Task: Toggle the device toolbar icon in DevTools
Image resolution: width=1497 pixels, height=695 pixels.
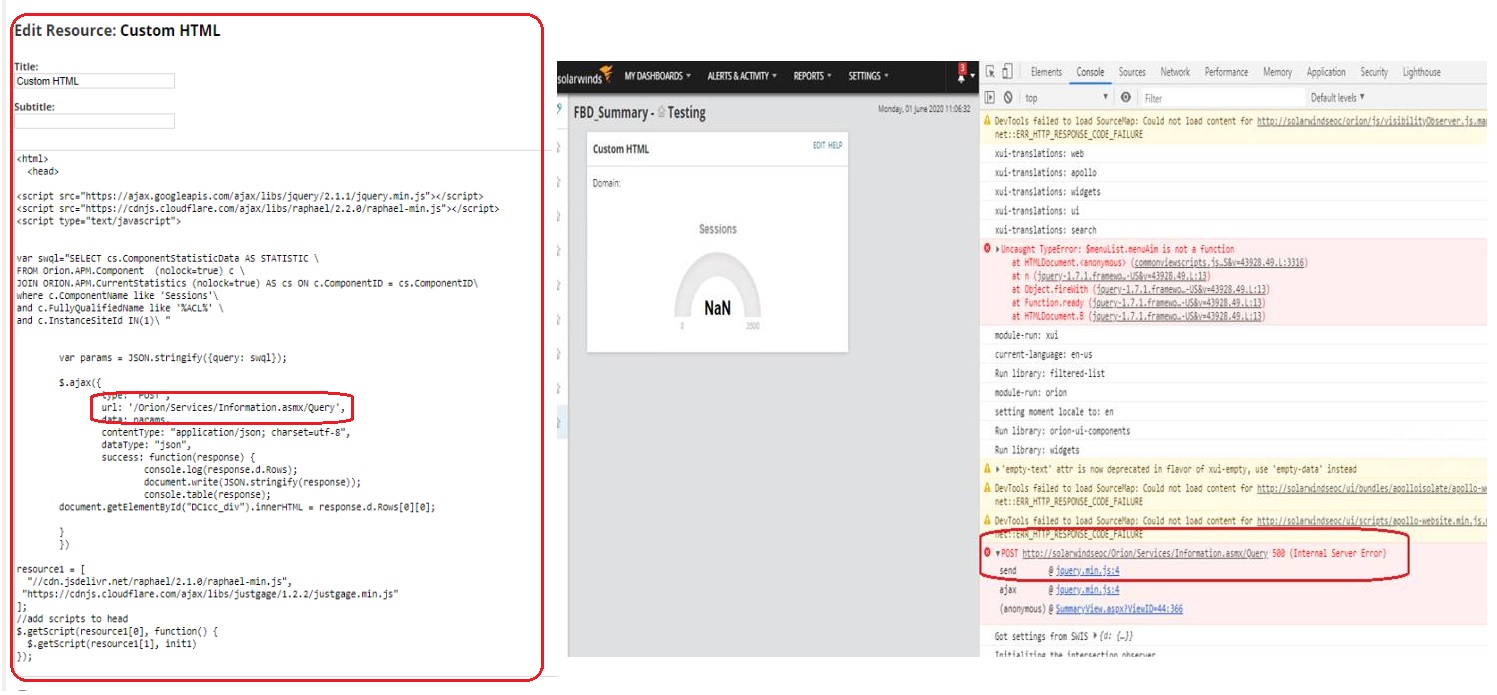Action: click(x=1006, y=72)
